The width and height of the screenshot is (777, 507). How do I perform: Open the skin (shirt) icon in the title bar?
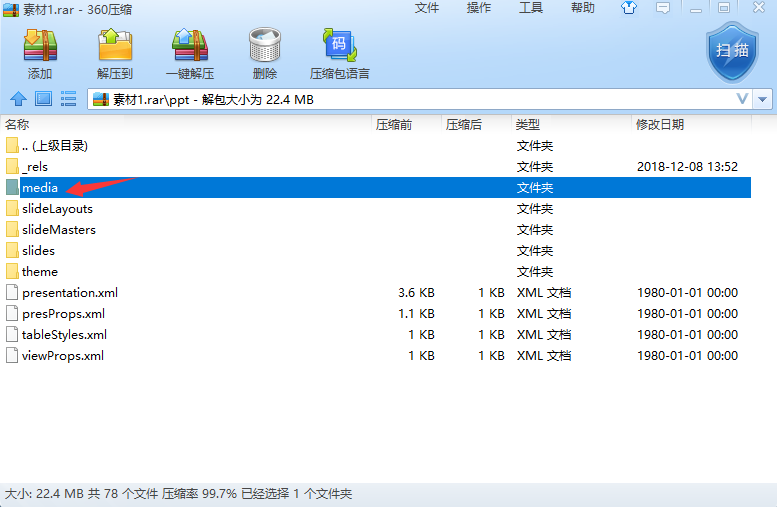[629, 8]
